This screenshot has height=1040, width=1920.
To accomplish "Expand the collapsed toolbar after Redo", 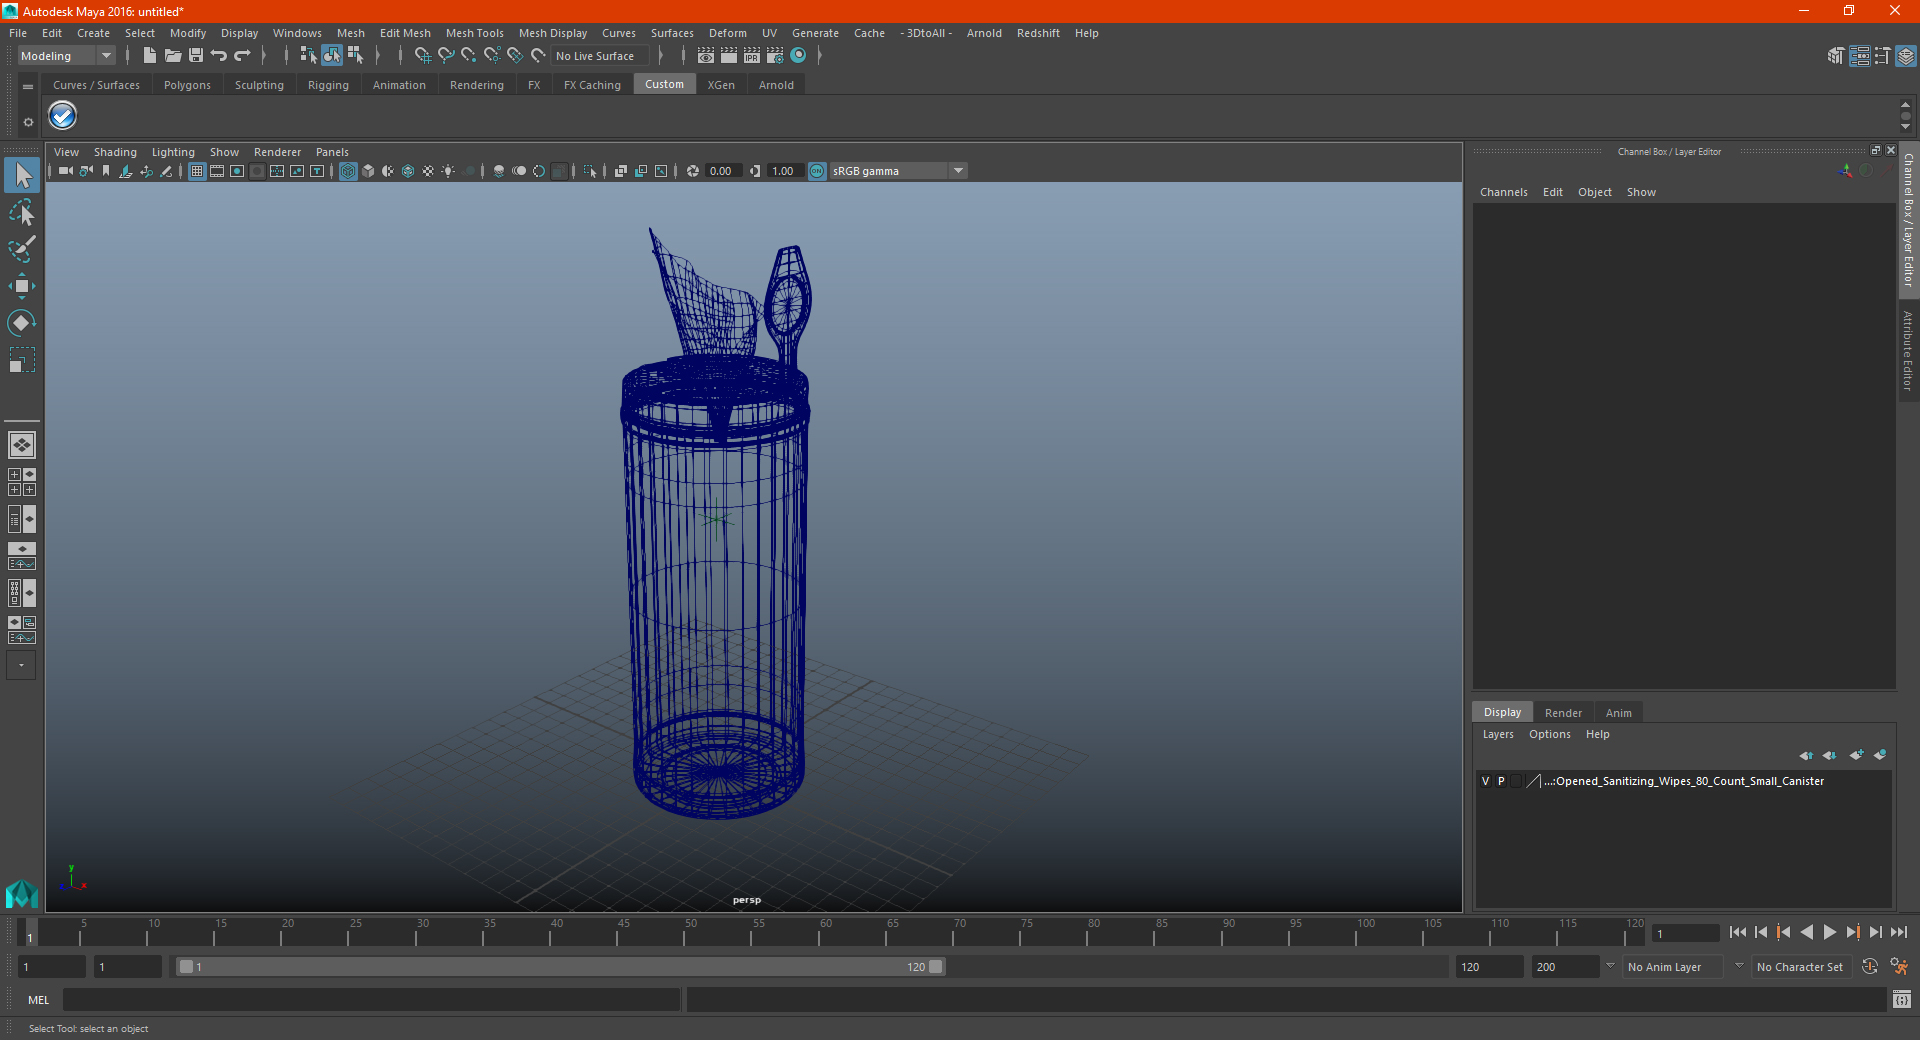I will (x=264, y=56).
